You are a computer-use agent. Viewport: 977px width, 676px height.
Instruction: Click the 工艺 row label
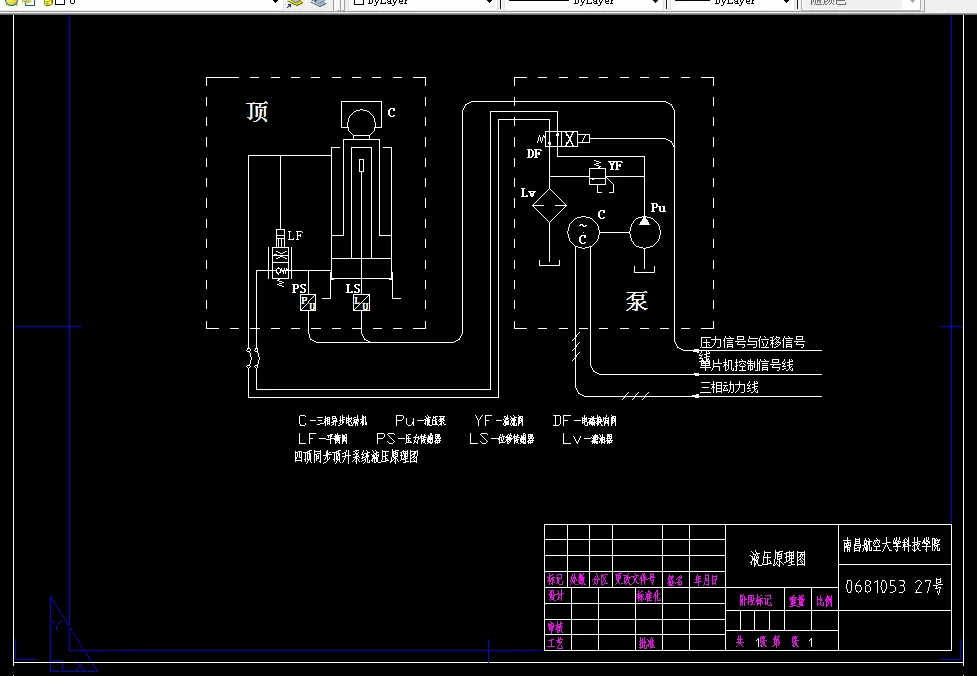556,642
